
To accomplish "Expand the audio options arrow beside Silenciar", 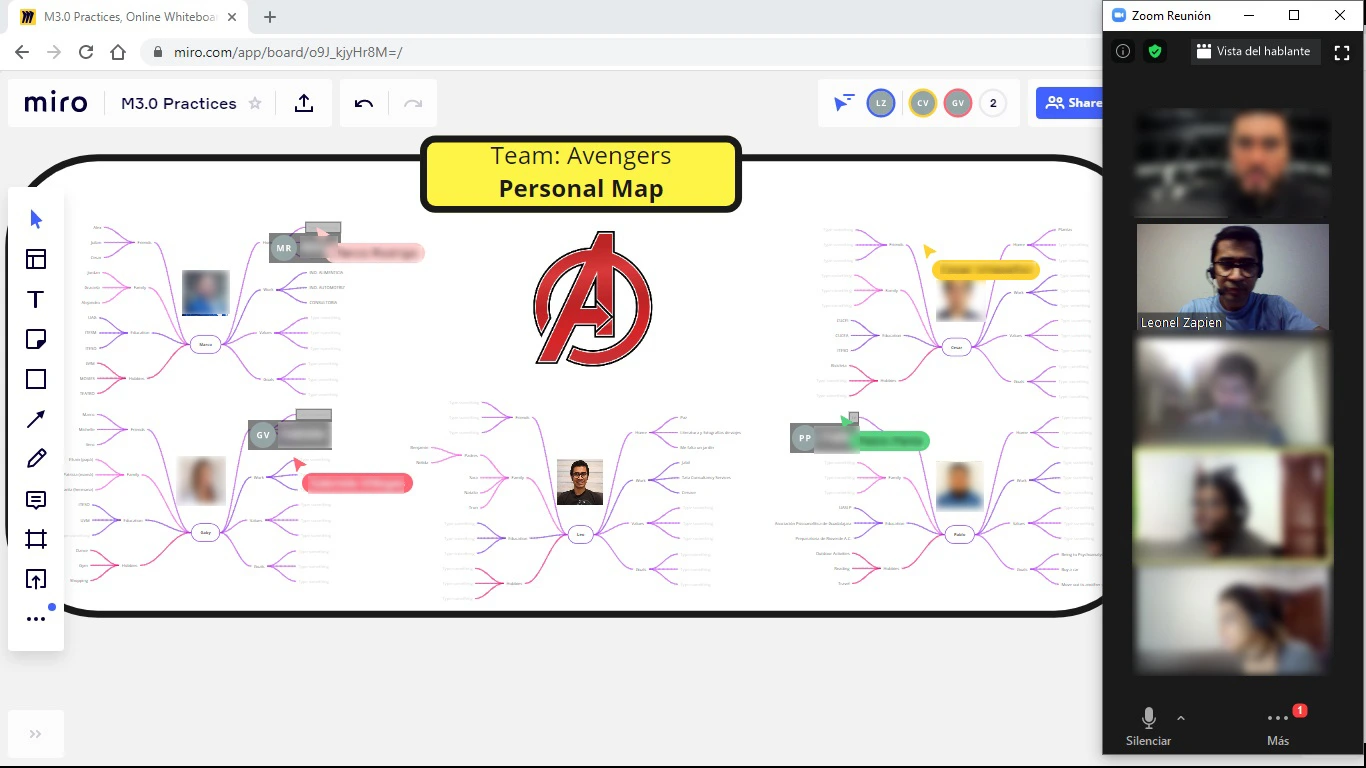I will point(1181,718).
